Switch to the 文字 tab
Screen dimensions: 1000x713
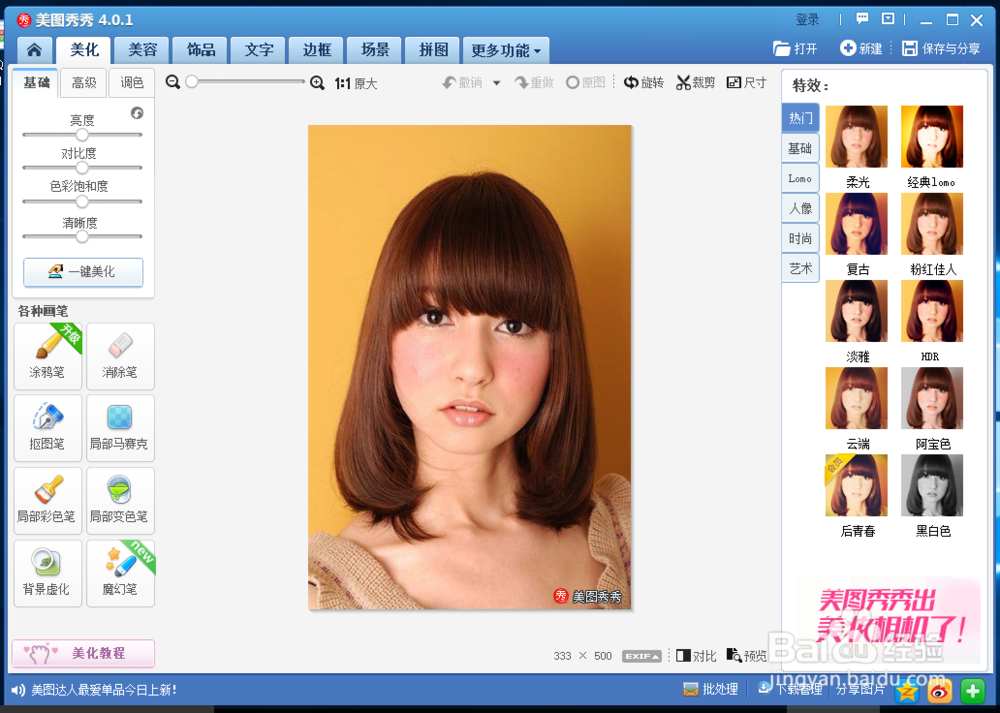pyautogui.click(x=259, y=50)
